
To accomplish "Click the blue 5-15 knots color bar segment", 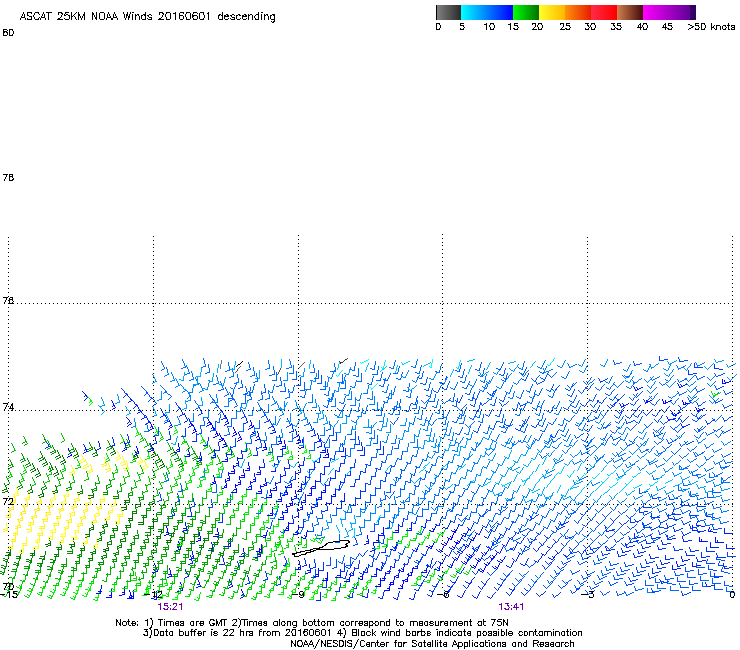I will tap(487, 12).
